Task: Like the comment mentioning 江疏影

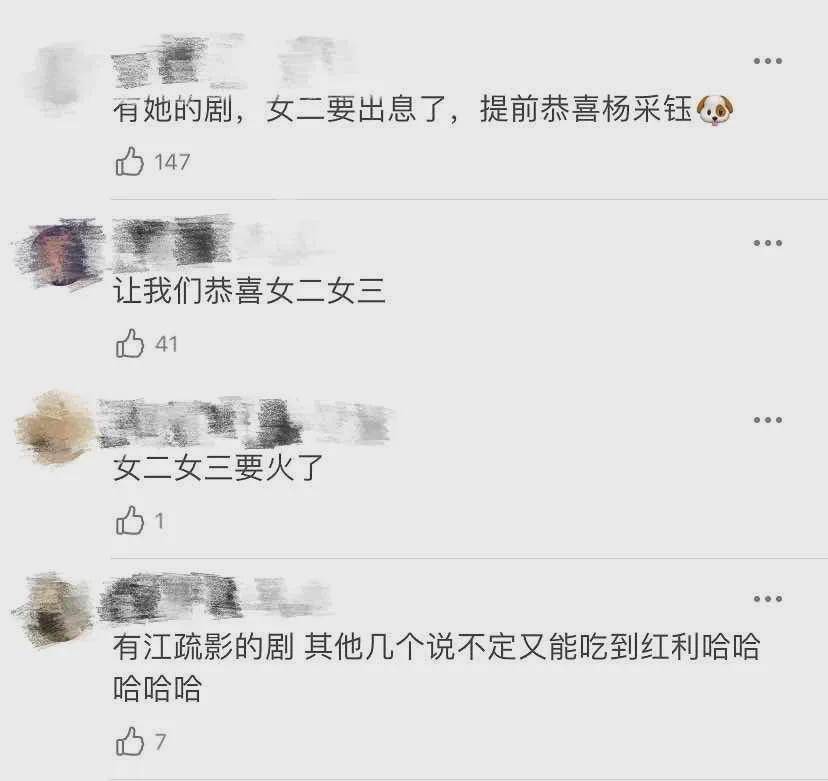Action: click(129, 741)
